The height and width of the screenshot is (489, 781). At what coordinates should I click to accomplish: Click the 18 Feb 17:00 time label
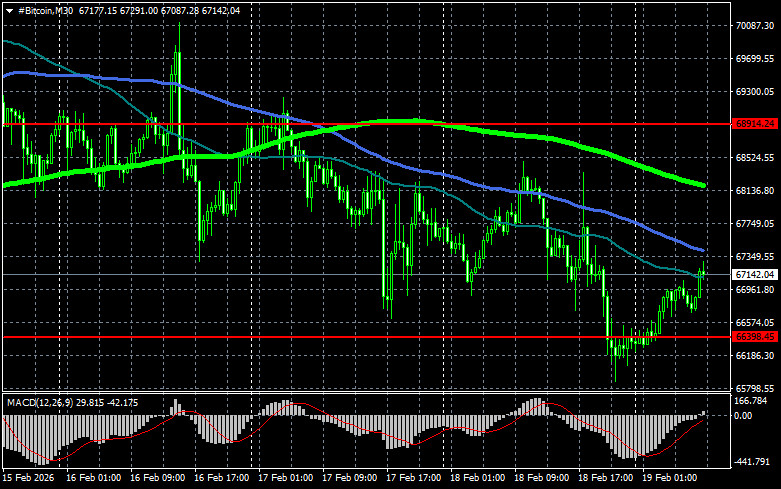coord(606,478)
